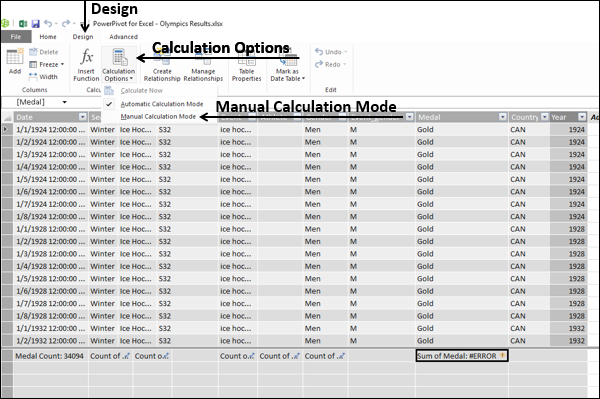Click the Undo button in Edit group

click(x=331, y=52)
